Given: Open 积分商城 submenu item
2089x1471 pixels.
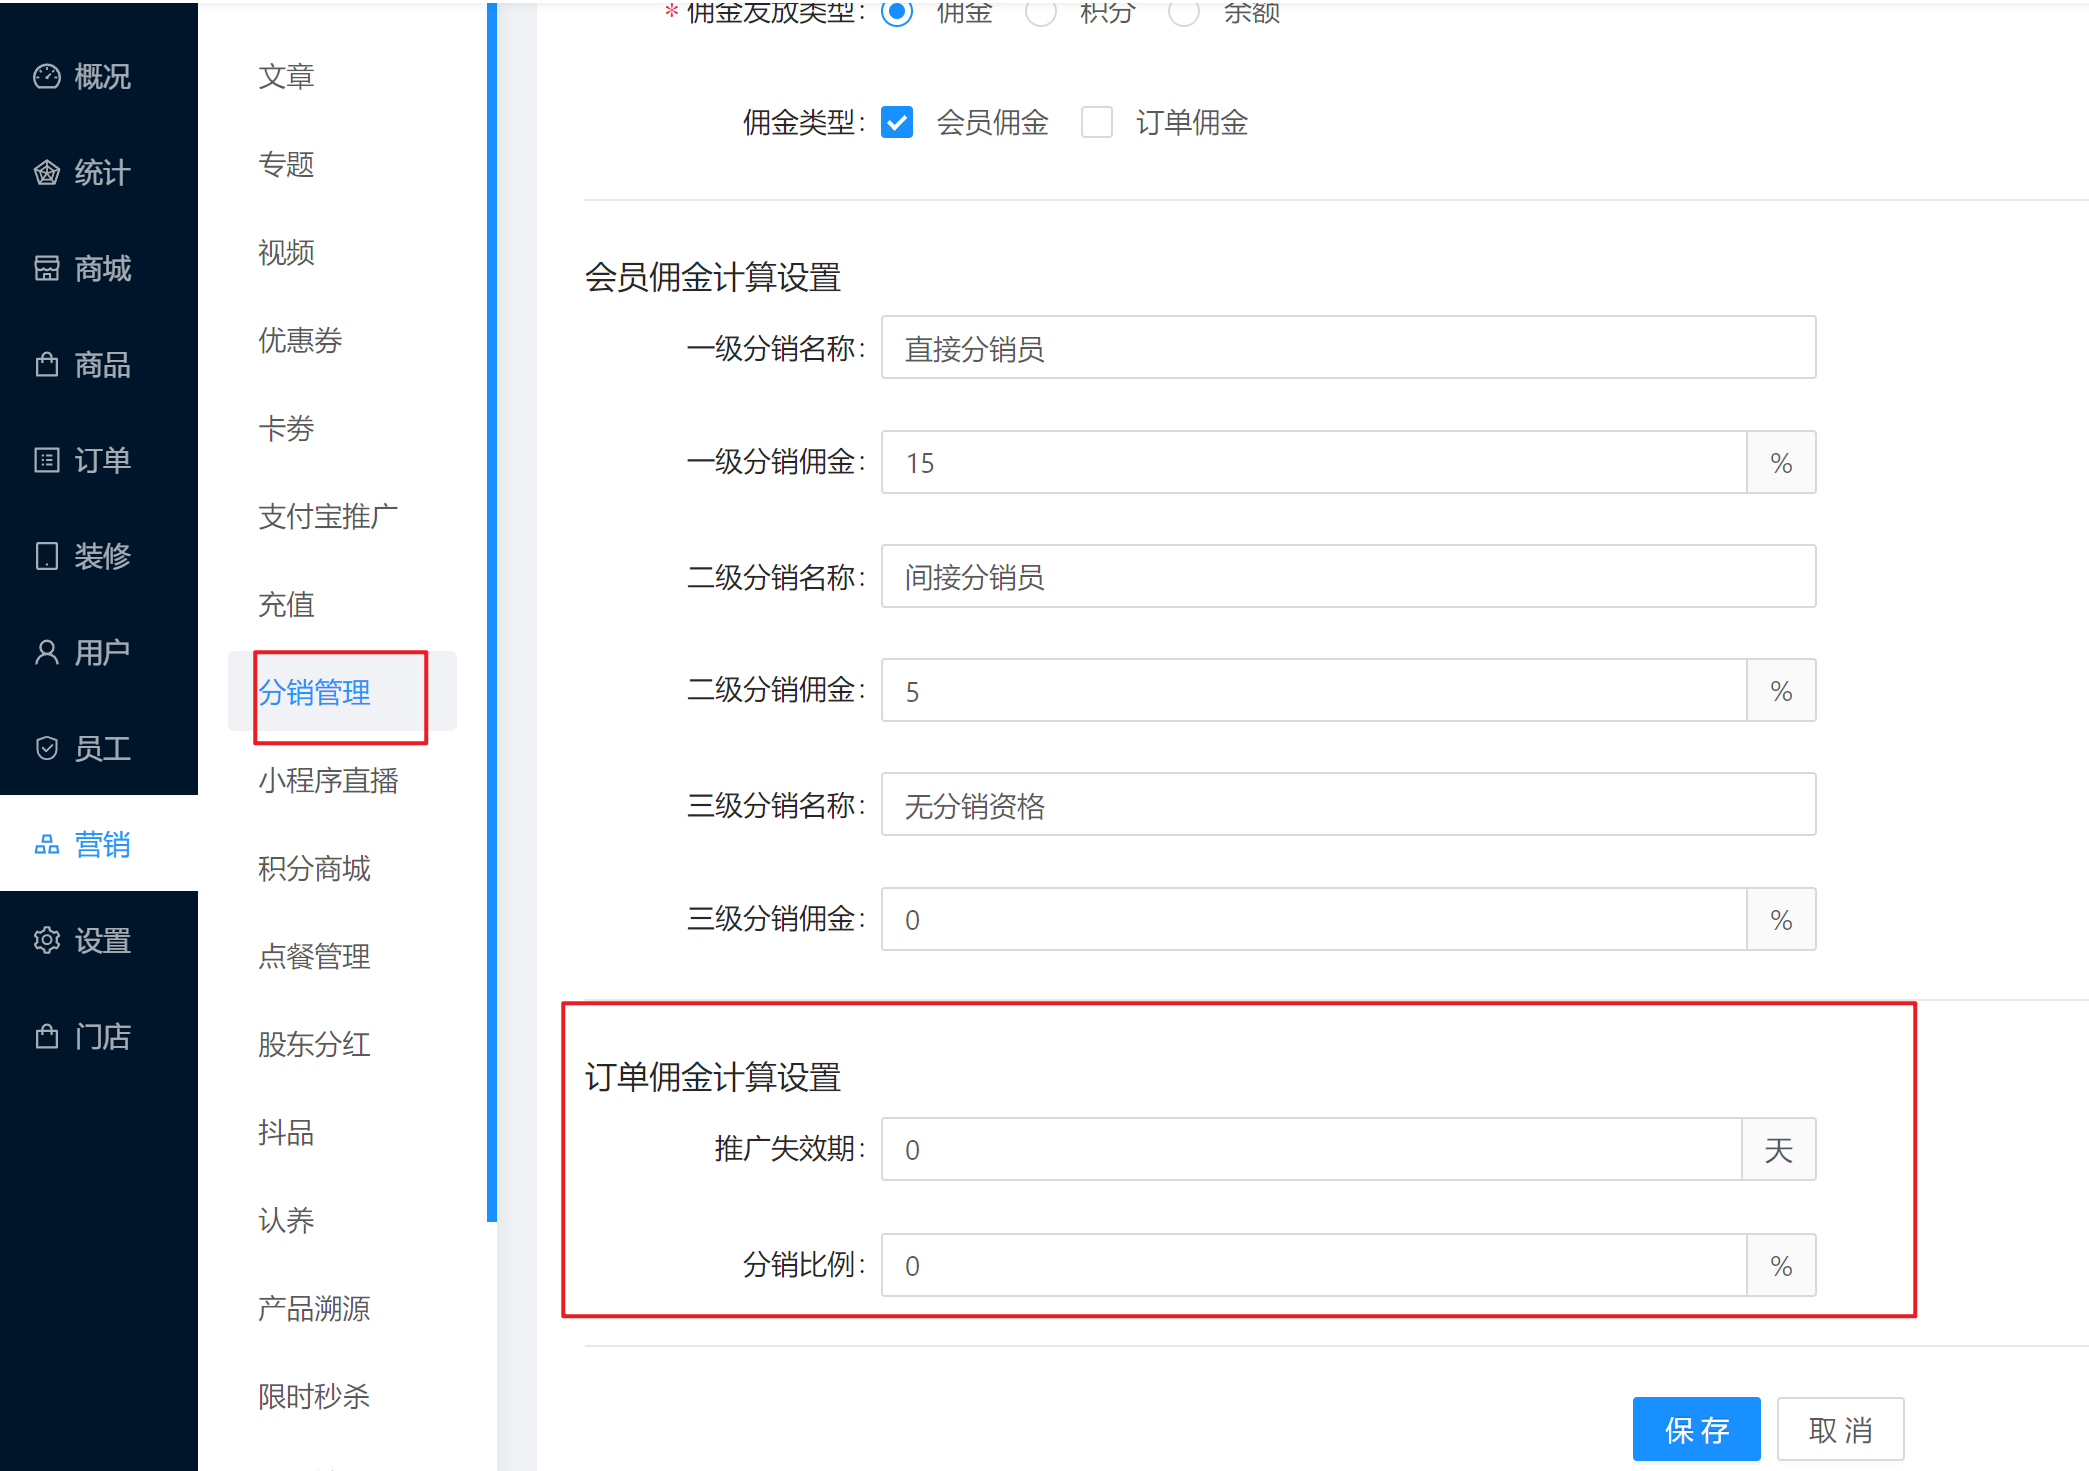Looking at the screenshot, I should [314, 868].
